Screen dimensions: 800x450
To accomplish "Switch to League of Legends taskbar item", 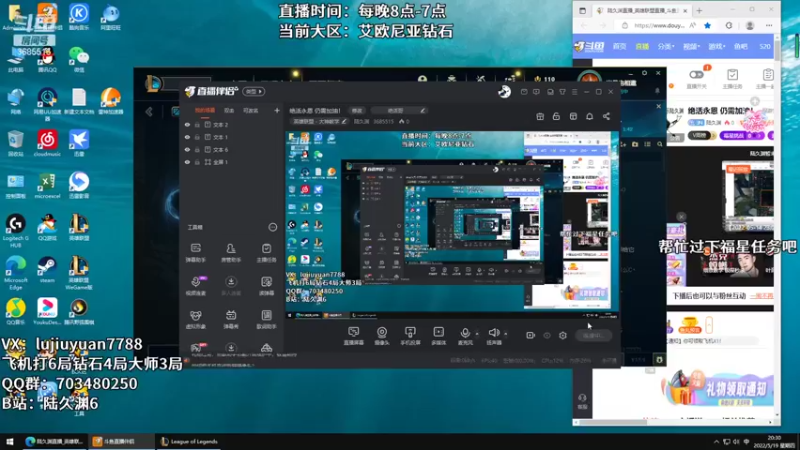I will 189,442.
